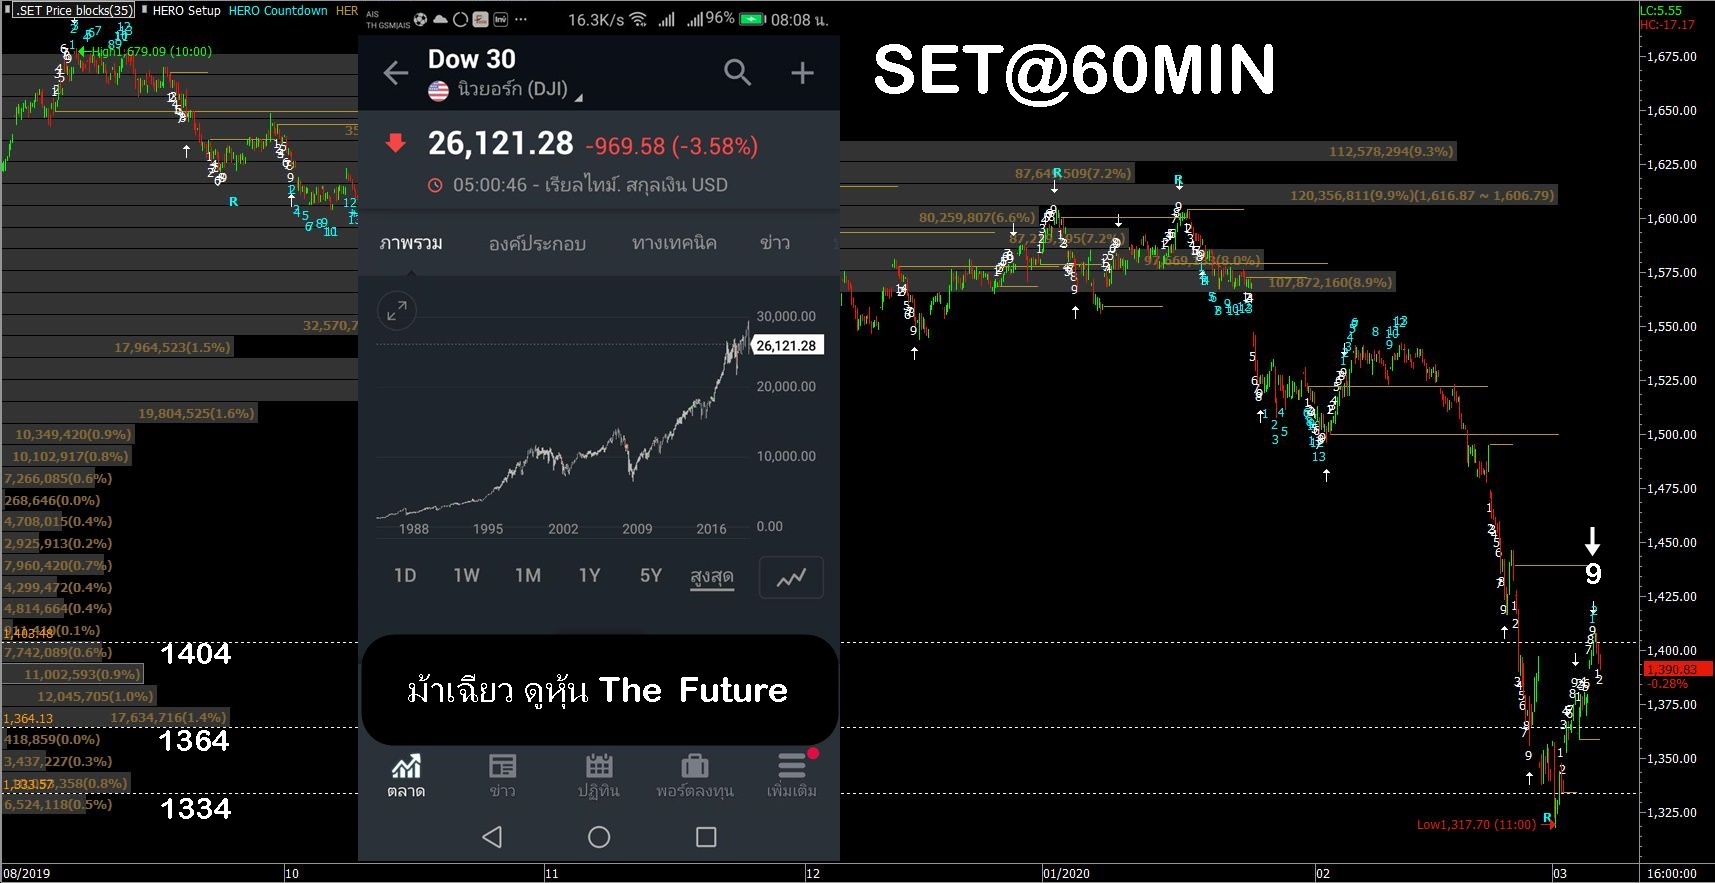
Task: Click the 112,578,294(9.3%) volume block label
Action: 1391,152
